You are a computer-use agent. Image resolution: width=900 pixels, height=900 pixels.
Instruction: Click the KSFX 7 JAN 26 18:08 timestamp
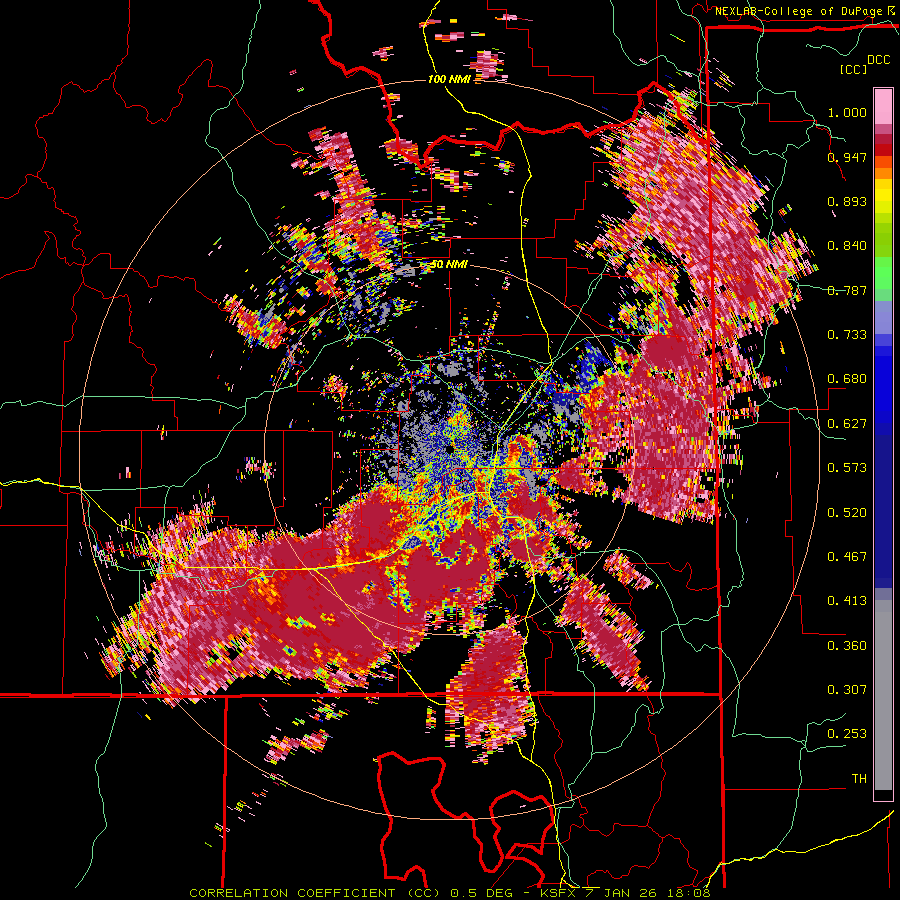[625, 893]
